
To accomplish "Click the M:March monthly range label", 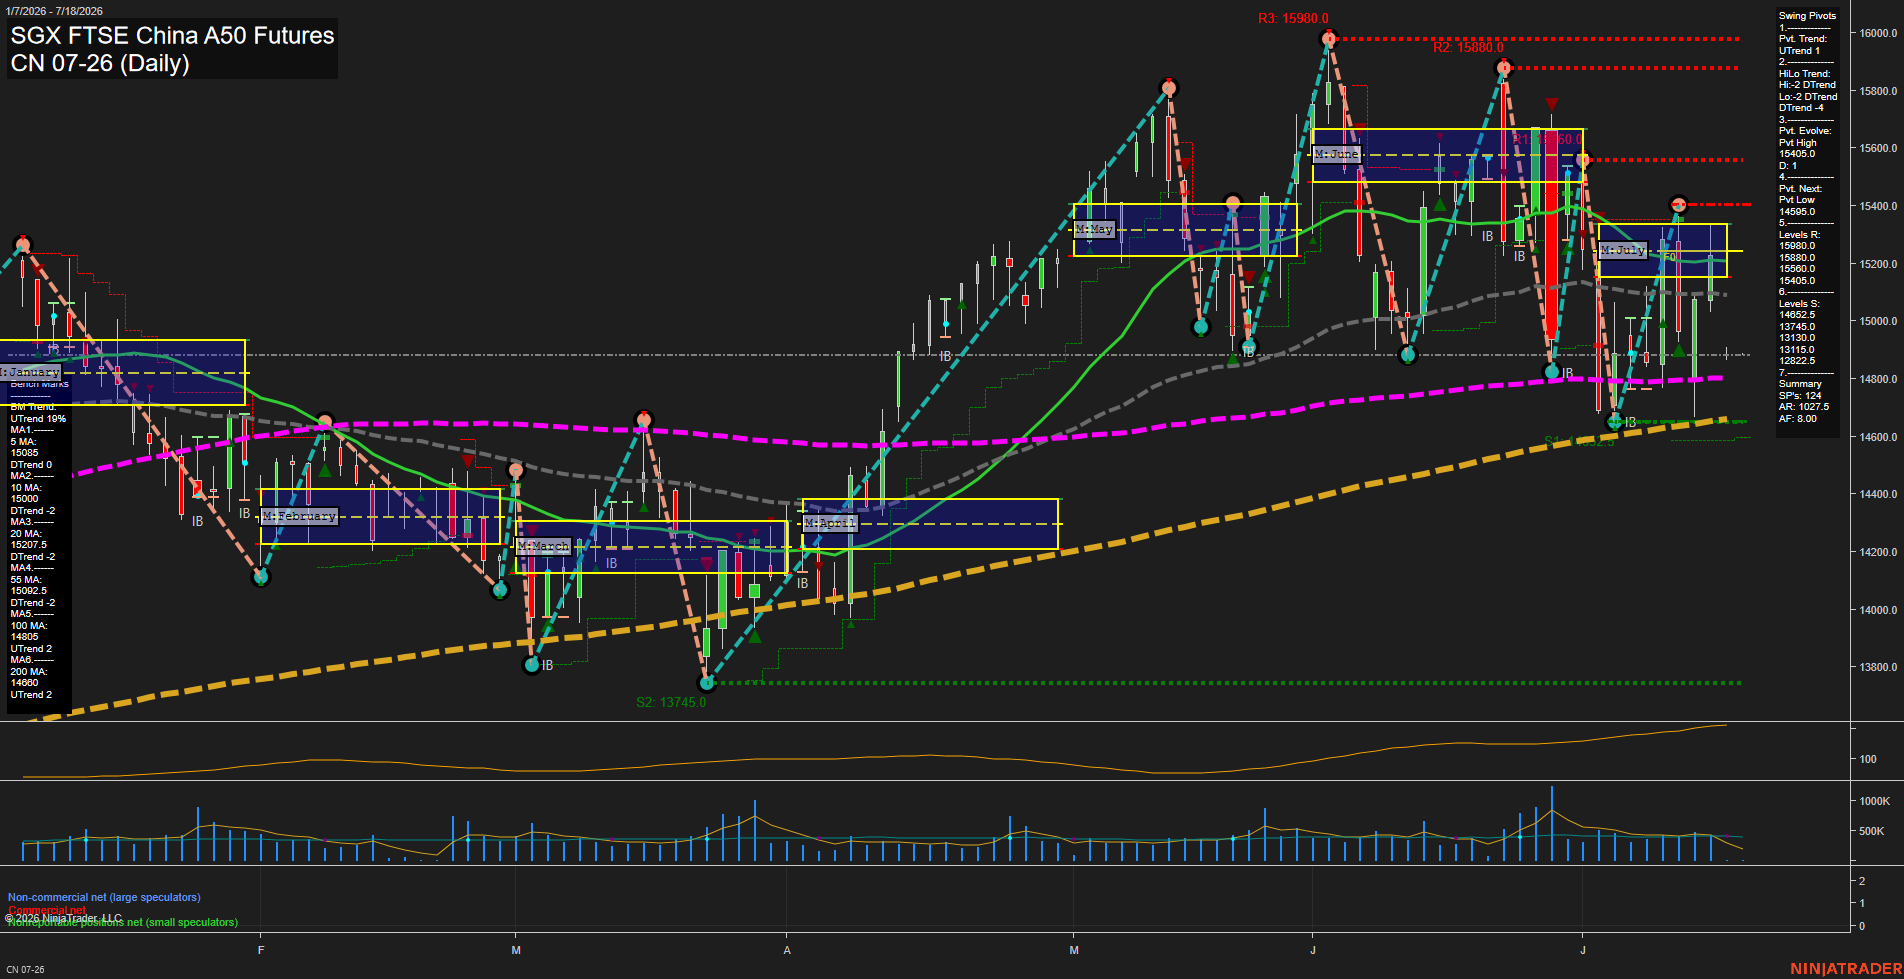I will tap(543, 546).
